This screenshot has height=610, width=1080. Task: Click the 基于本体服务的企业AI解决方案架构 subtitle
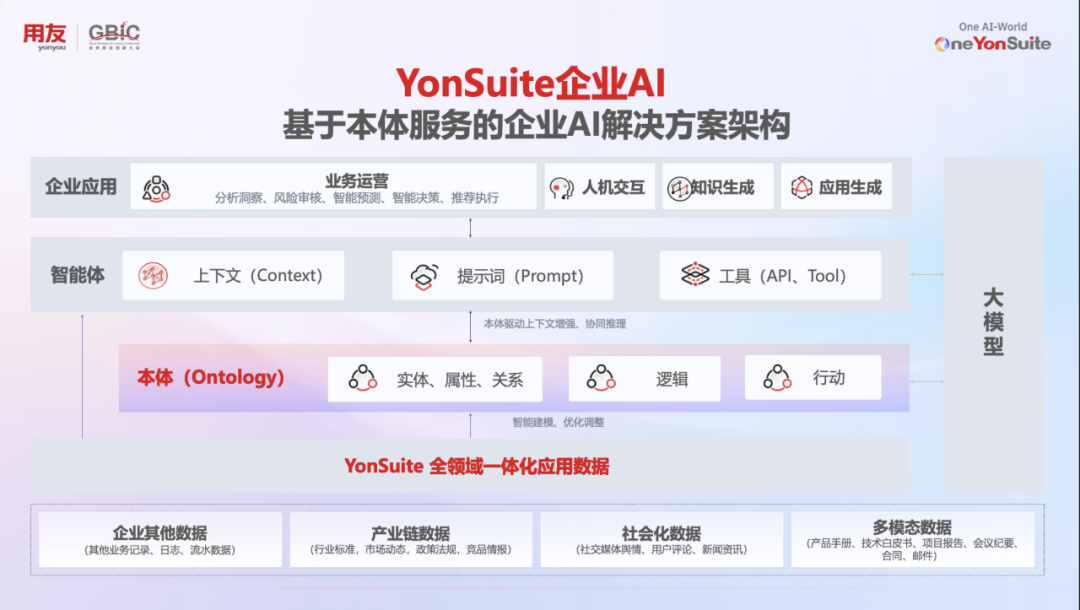pos(537,125)
